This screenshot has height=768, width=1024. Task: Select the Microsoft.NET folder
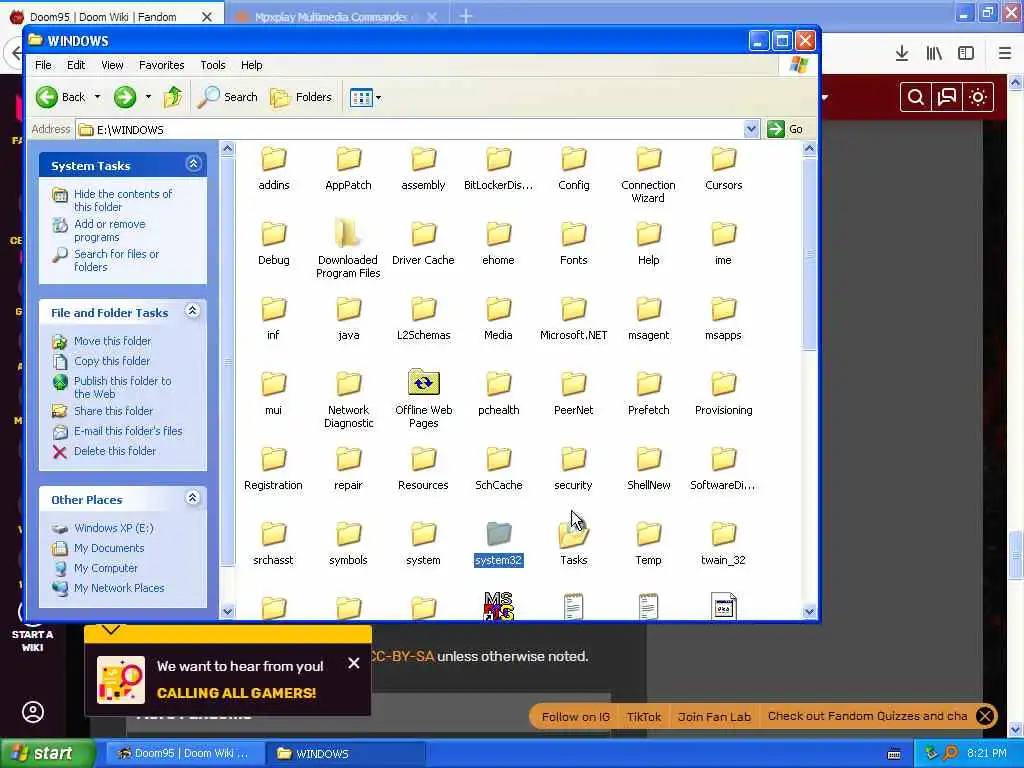click(x=573, y=319)
